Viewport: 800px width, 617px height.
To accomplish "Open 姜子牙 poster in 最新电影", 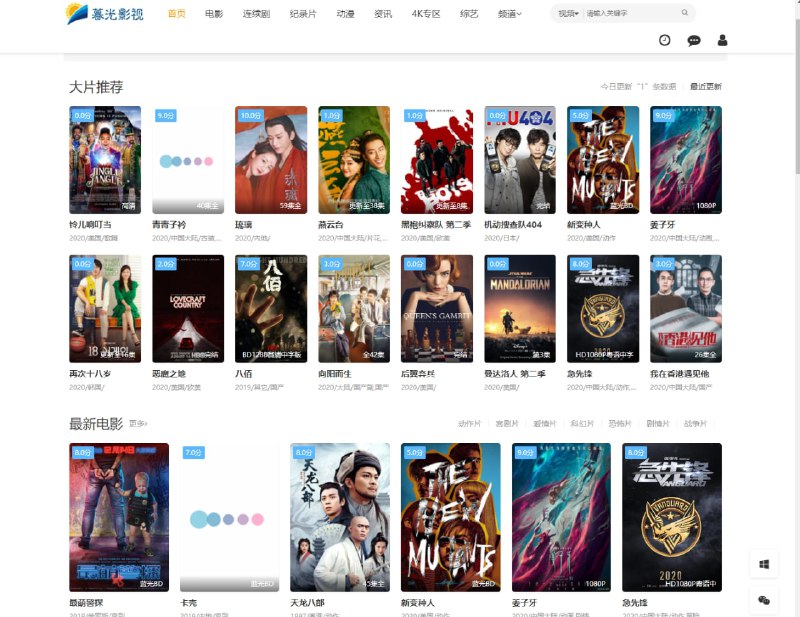I will point(561,517).
